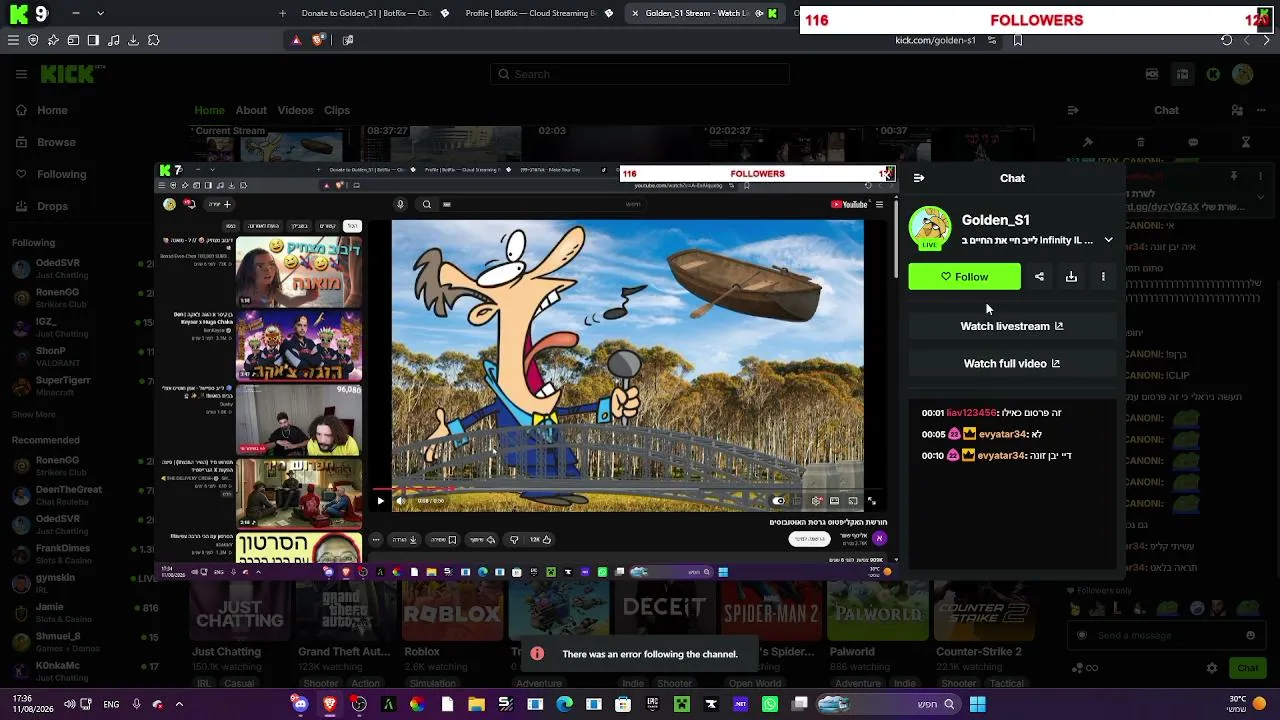Open WhatsApp from the Windows taskbar
This screenshot has width=1280, height=720.
point(769,704)
